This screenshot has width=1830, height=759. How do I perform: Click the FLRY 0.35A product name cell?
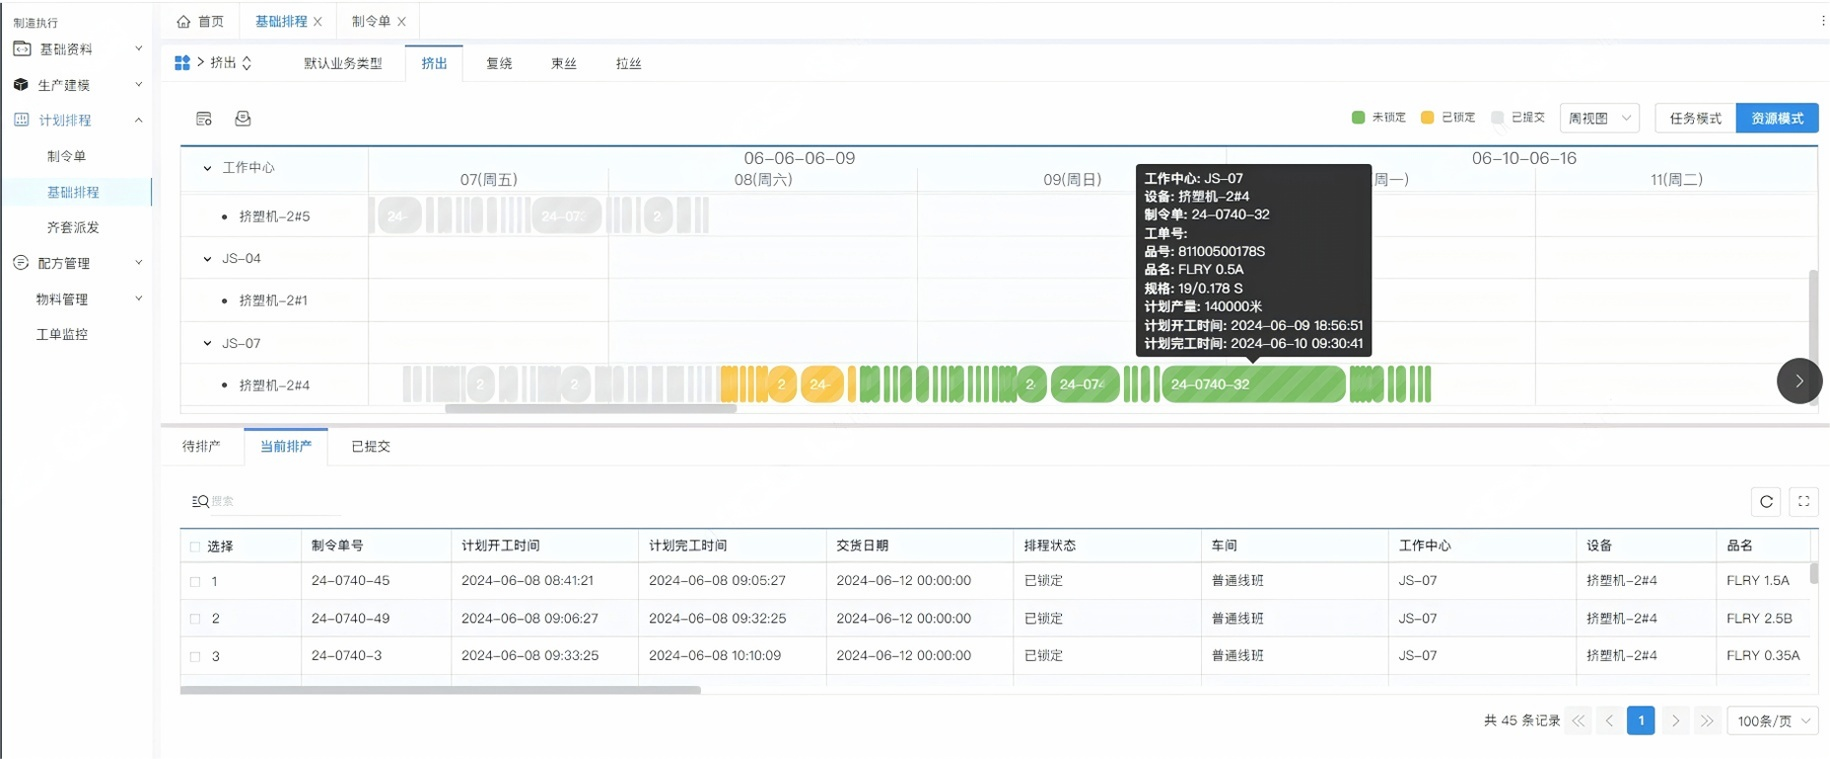click(1763, 656)
